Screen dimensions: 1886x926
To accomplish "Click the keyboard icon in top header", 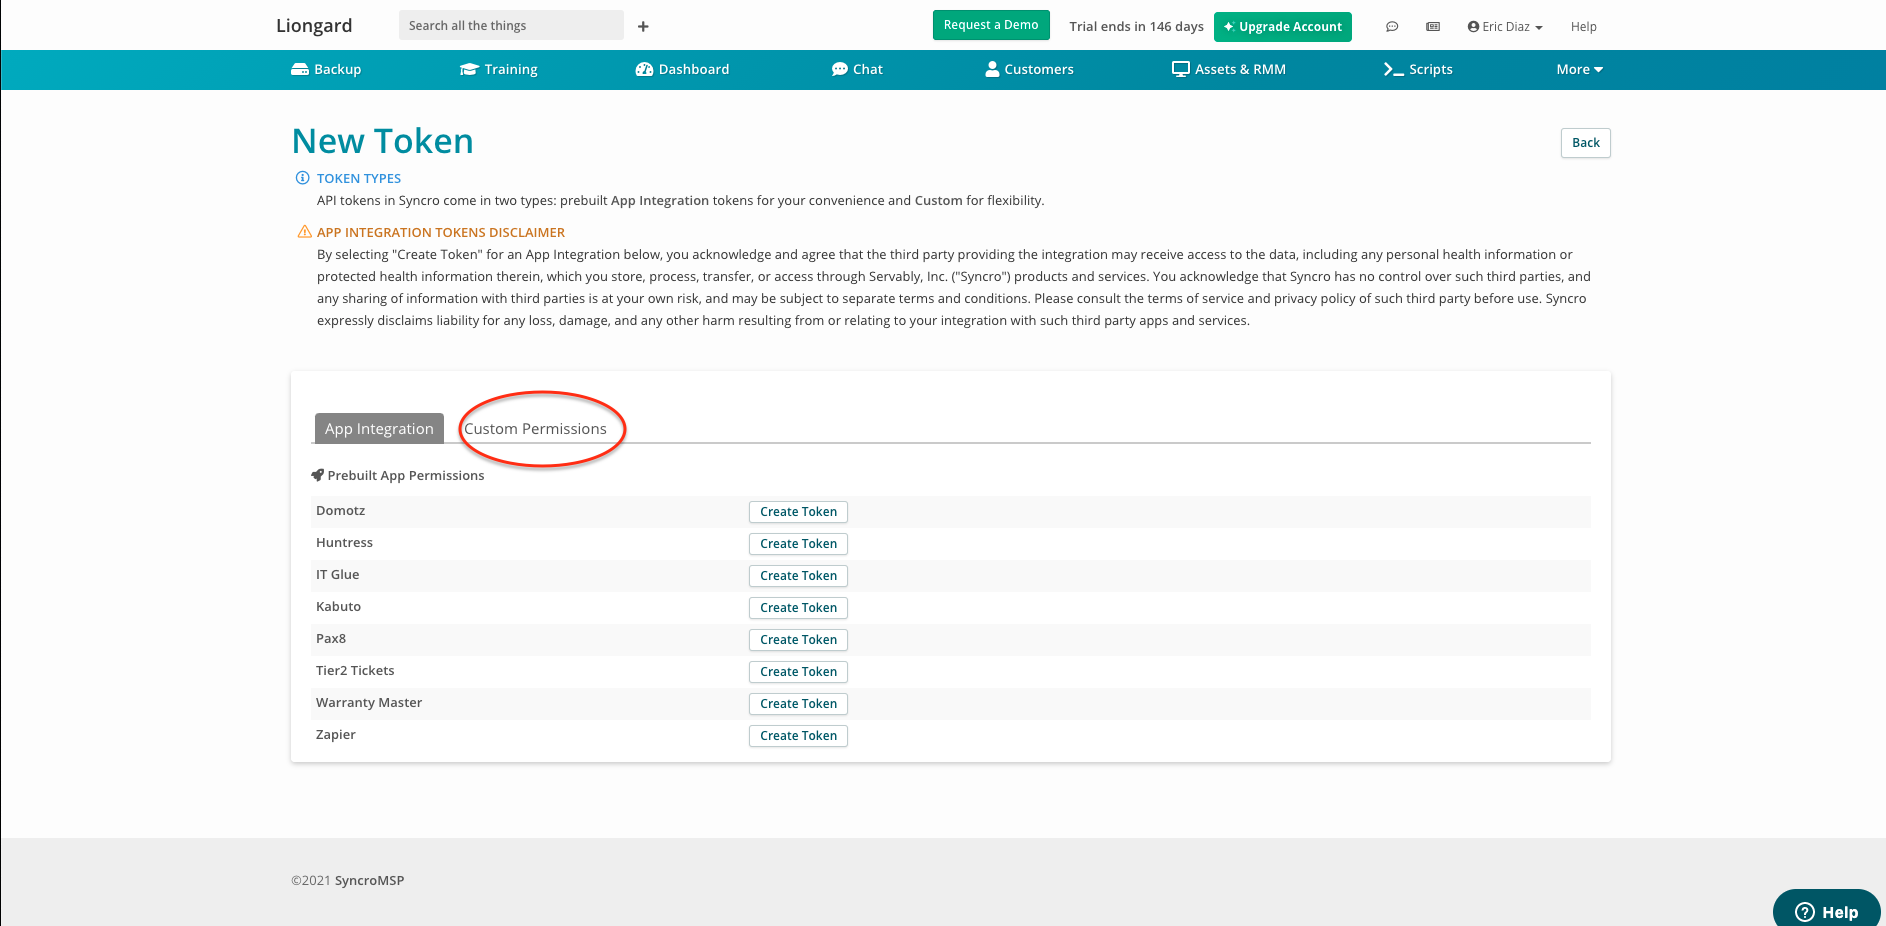I will [x=1433, y=27].
